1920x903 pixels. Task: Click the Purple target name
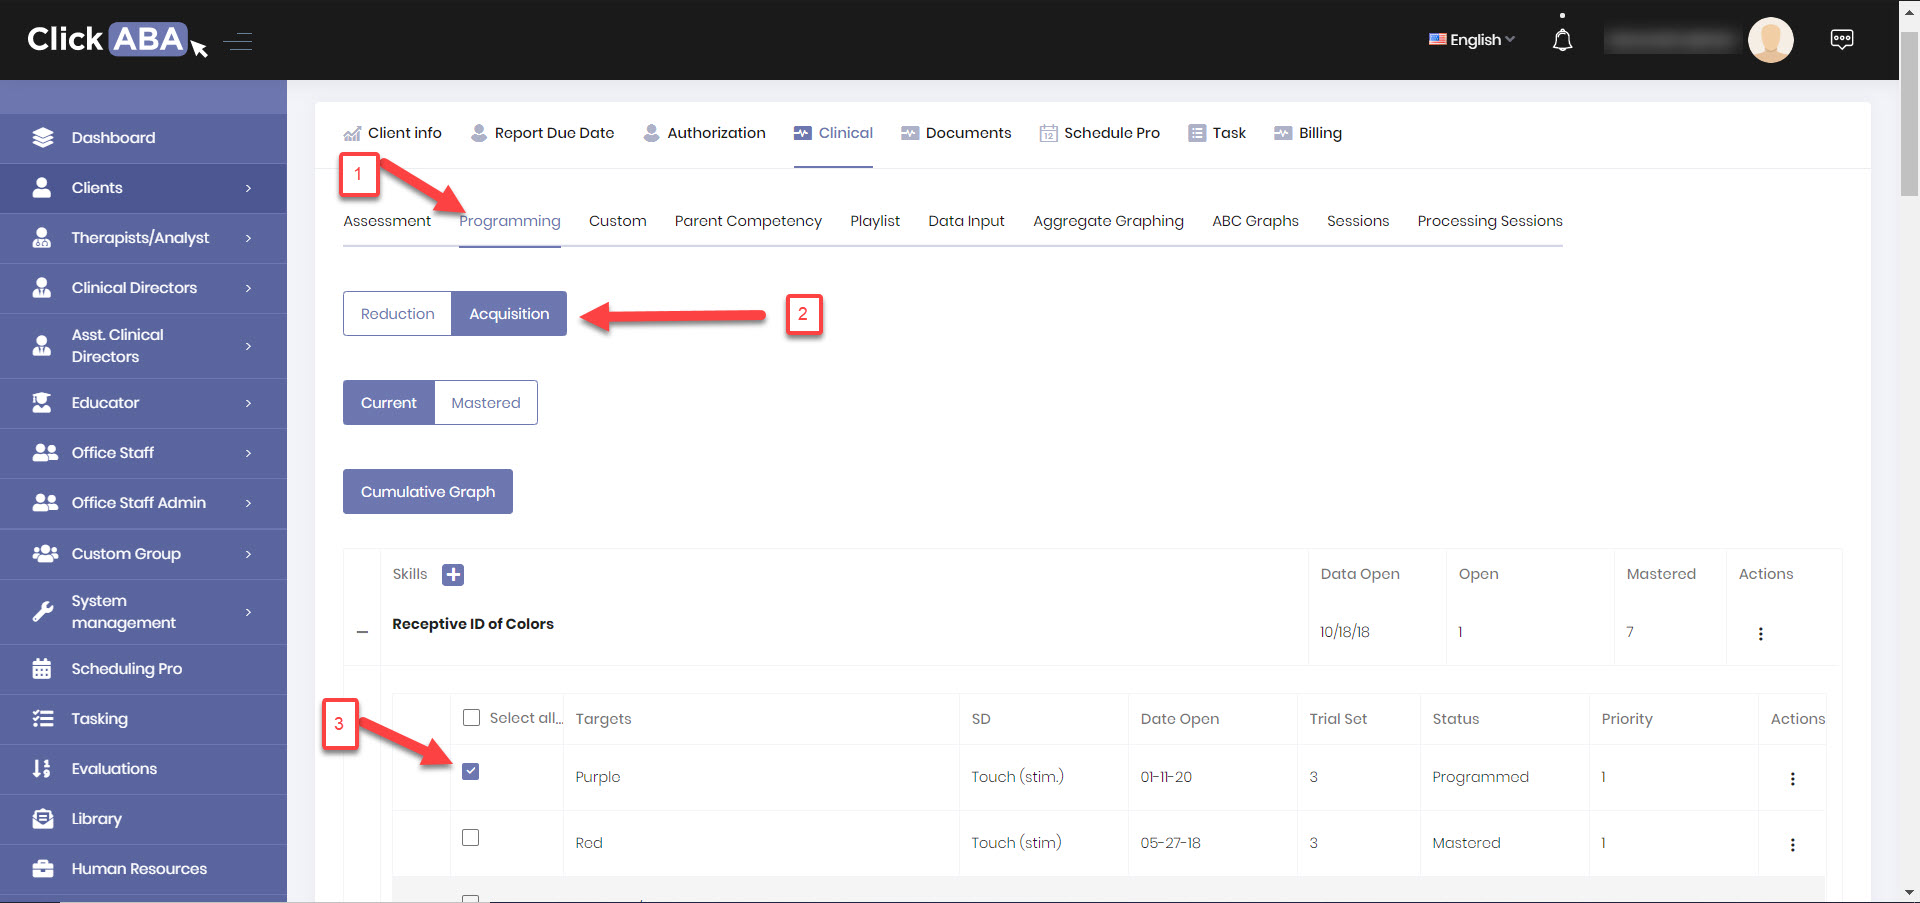tap(598, 777)
